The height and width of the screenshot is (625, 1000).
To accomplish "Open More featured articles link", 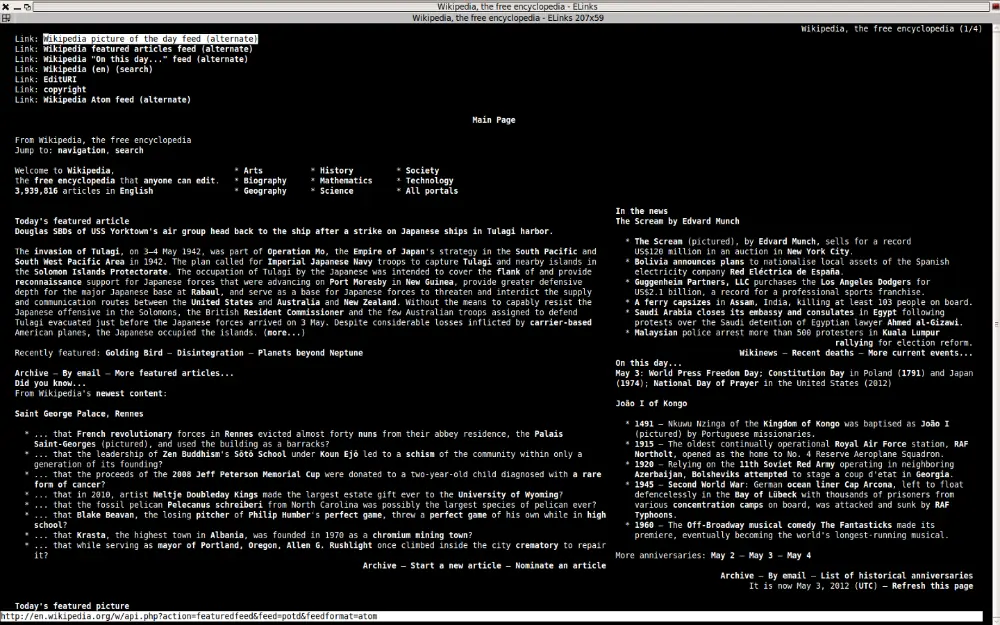I will (174, 374).
